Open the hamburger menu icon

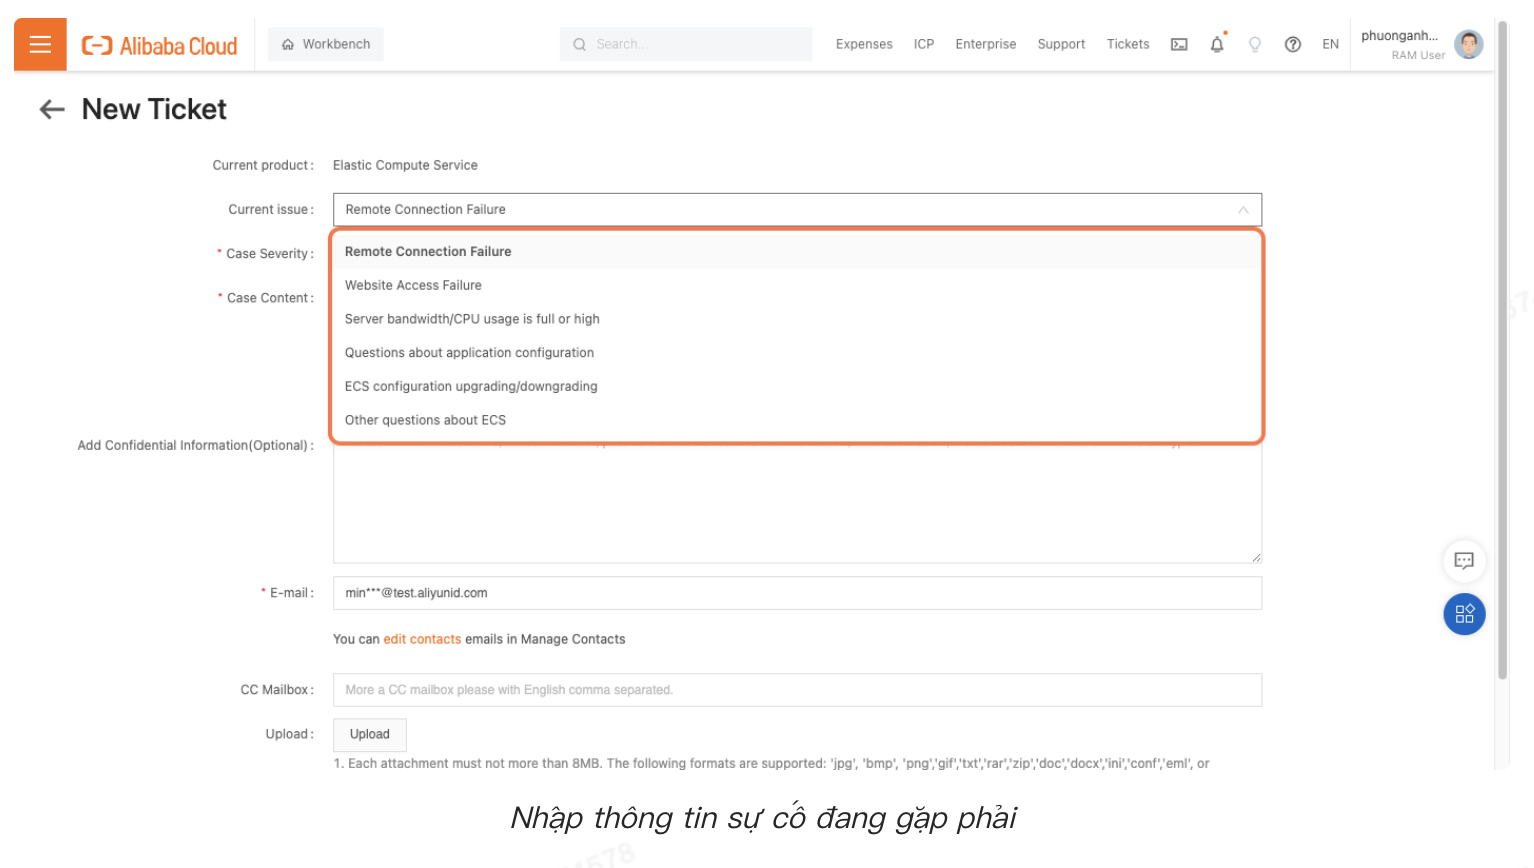[x=39, y=43]
